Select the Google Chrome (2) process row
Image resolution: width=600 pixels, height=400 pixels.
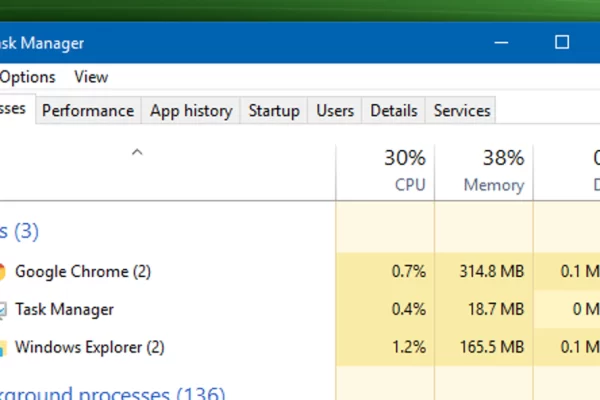coord(300,271)
